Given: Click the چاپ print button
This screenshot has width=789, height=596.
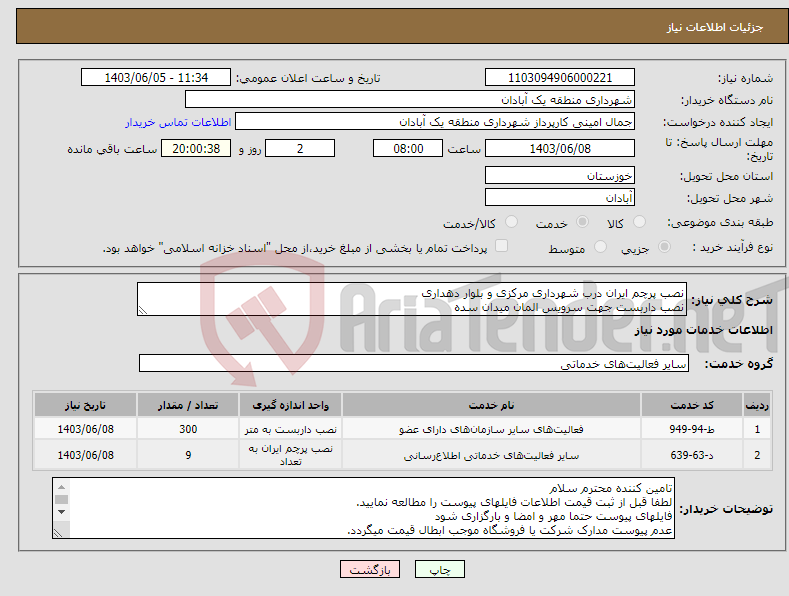Looking at the screenshot, I should pos(440,569).
